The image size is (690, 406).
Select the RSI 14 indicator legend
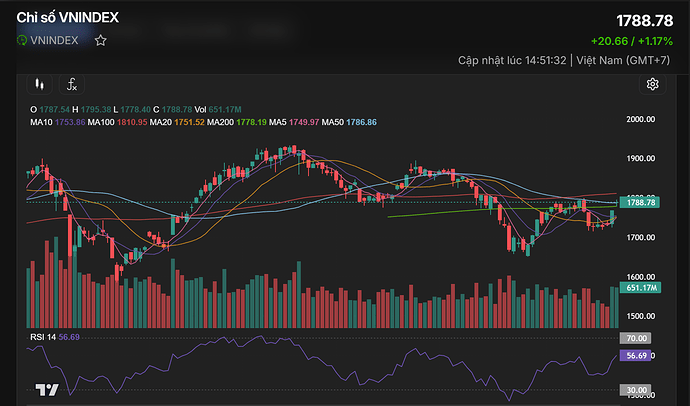55,337
